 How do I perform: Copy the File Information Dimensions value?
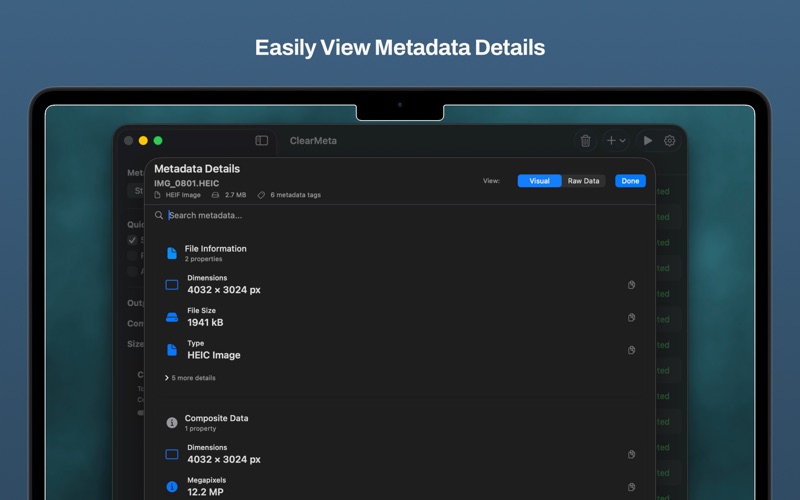point(631,285)
